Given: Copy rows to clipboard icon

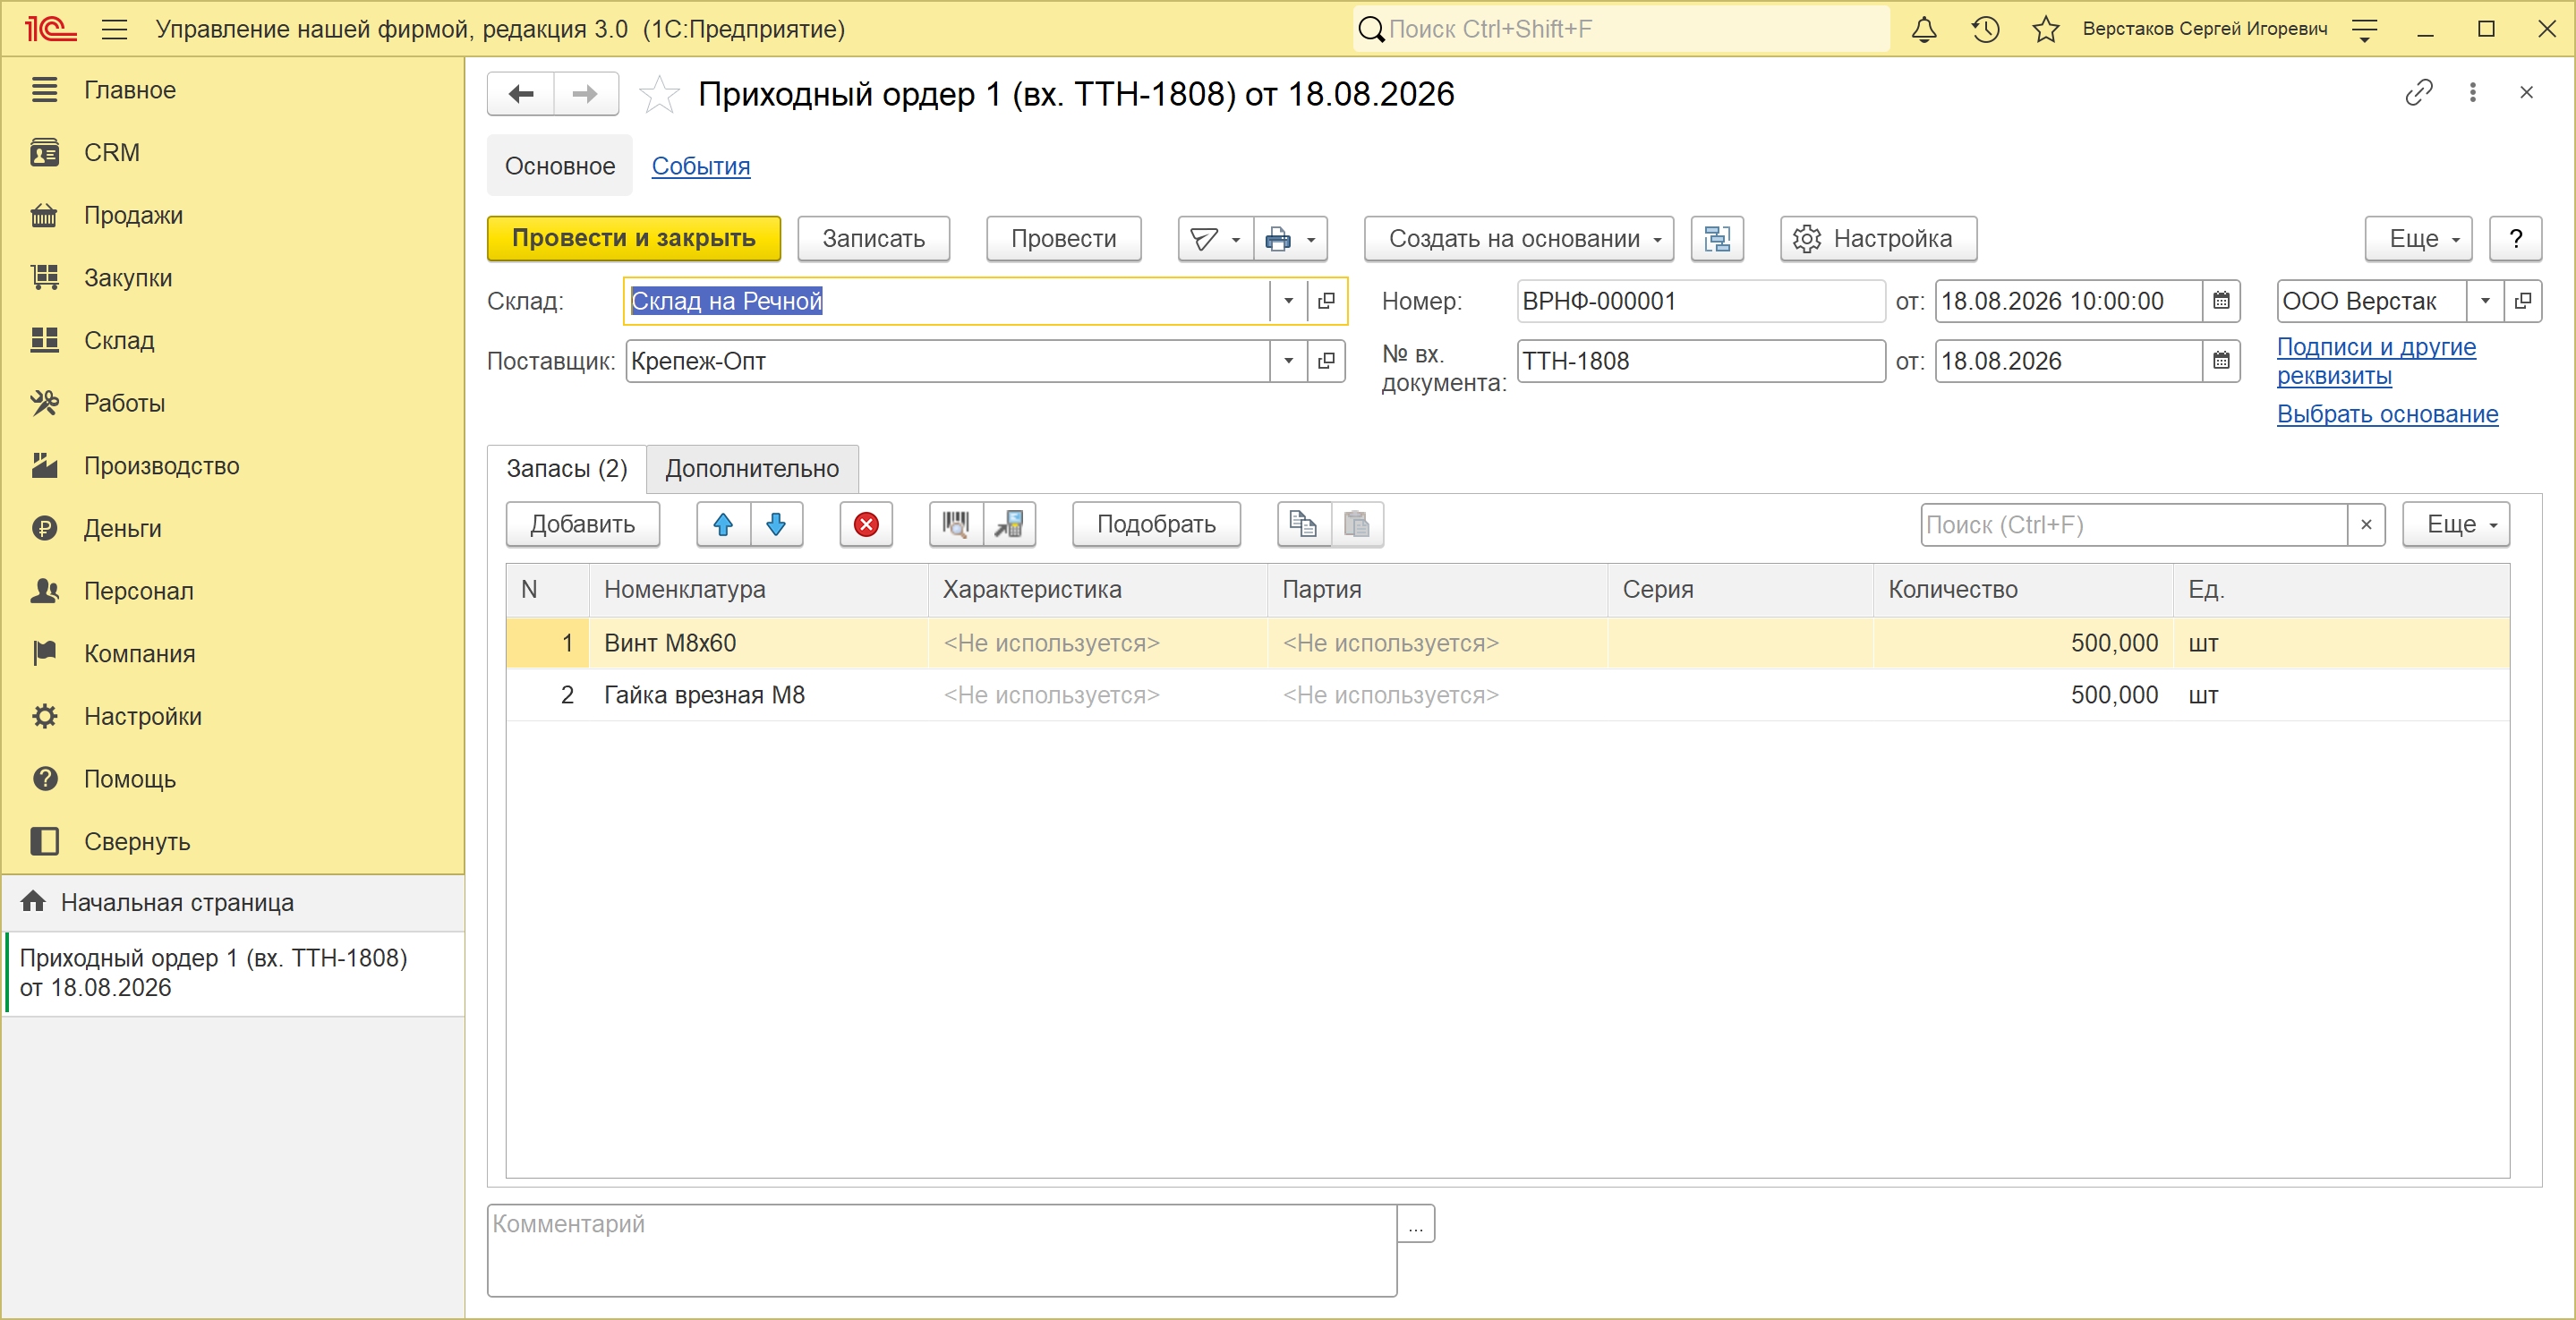Looking at the screenshot, I should (x=1304, y=524).
